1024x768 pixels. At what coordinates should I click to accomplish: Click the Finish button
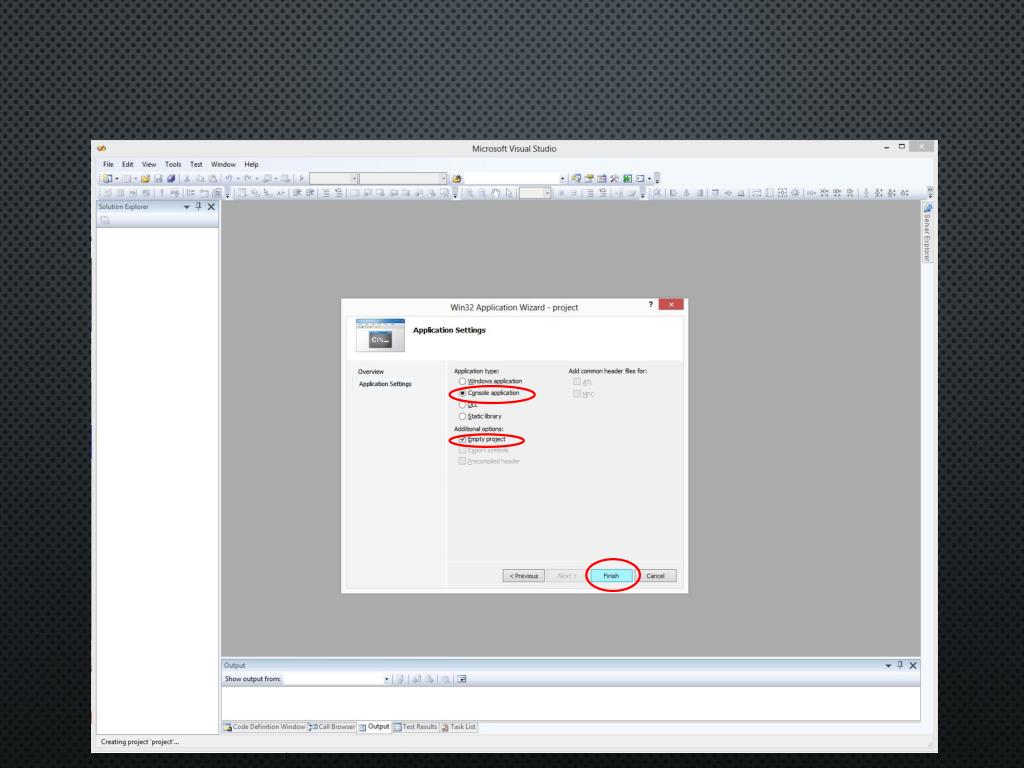611,576
